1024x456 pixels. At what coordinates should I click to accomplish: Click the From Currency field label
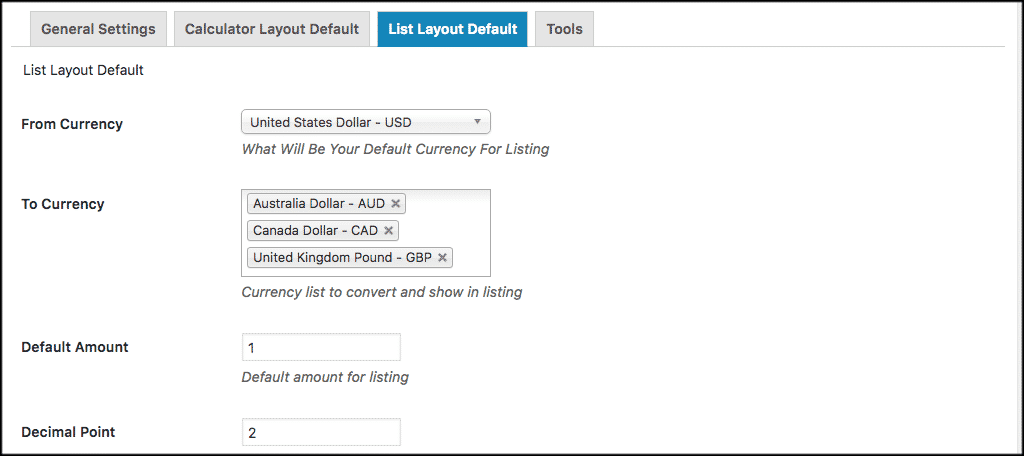point(72,125)
